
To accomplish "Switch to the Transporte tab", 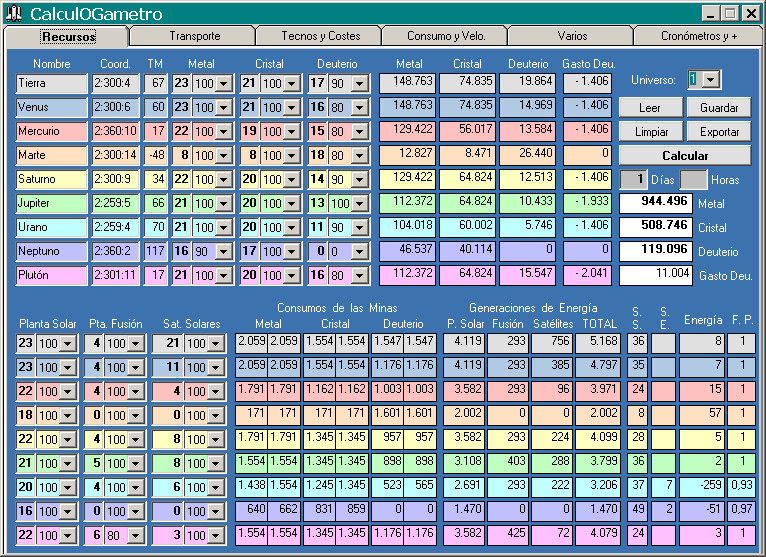I will point(194,36).
